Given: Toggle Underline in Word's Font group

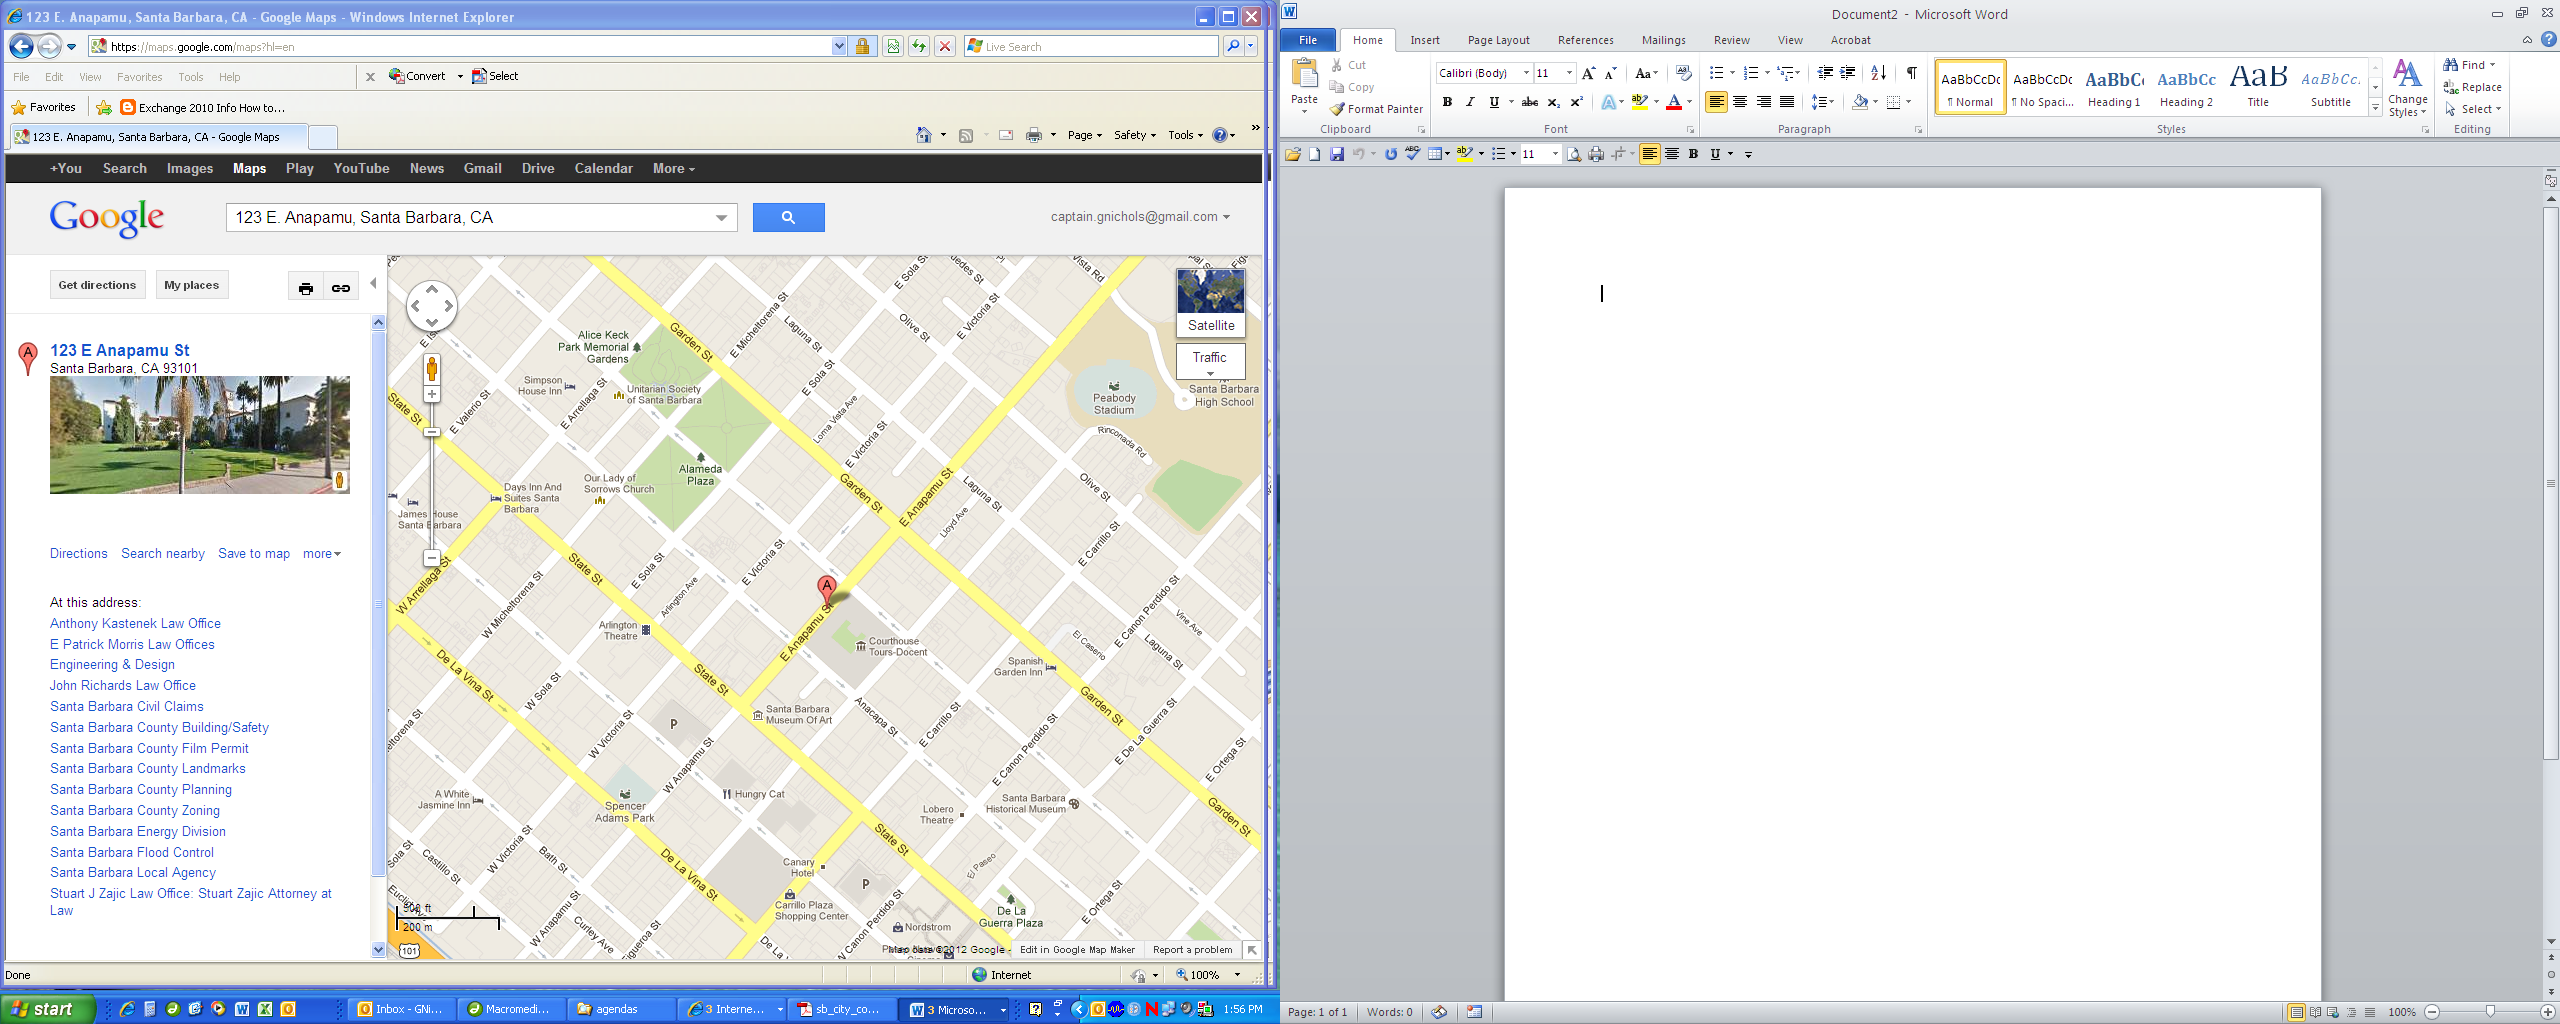Looking at the screenshot, I should click(x=1494, y=102).
